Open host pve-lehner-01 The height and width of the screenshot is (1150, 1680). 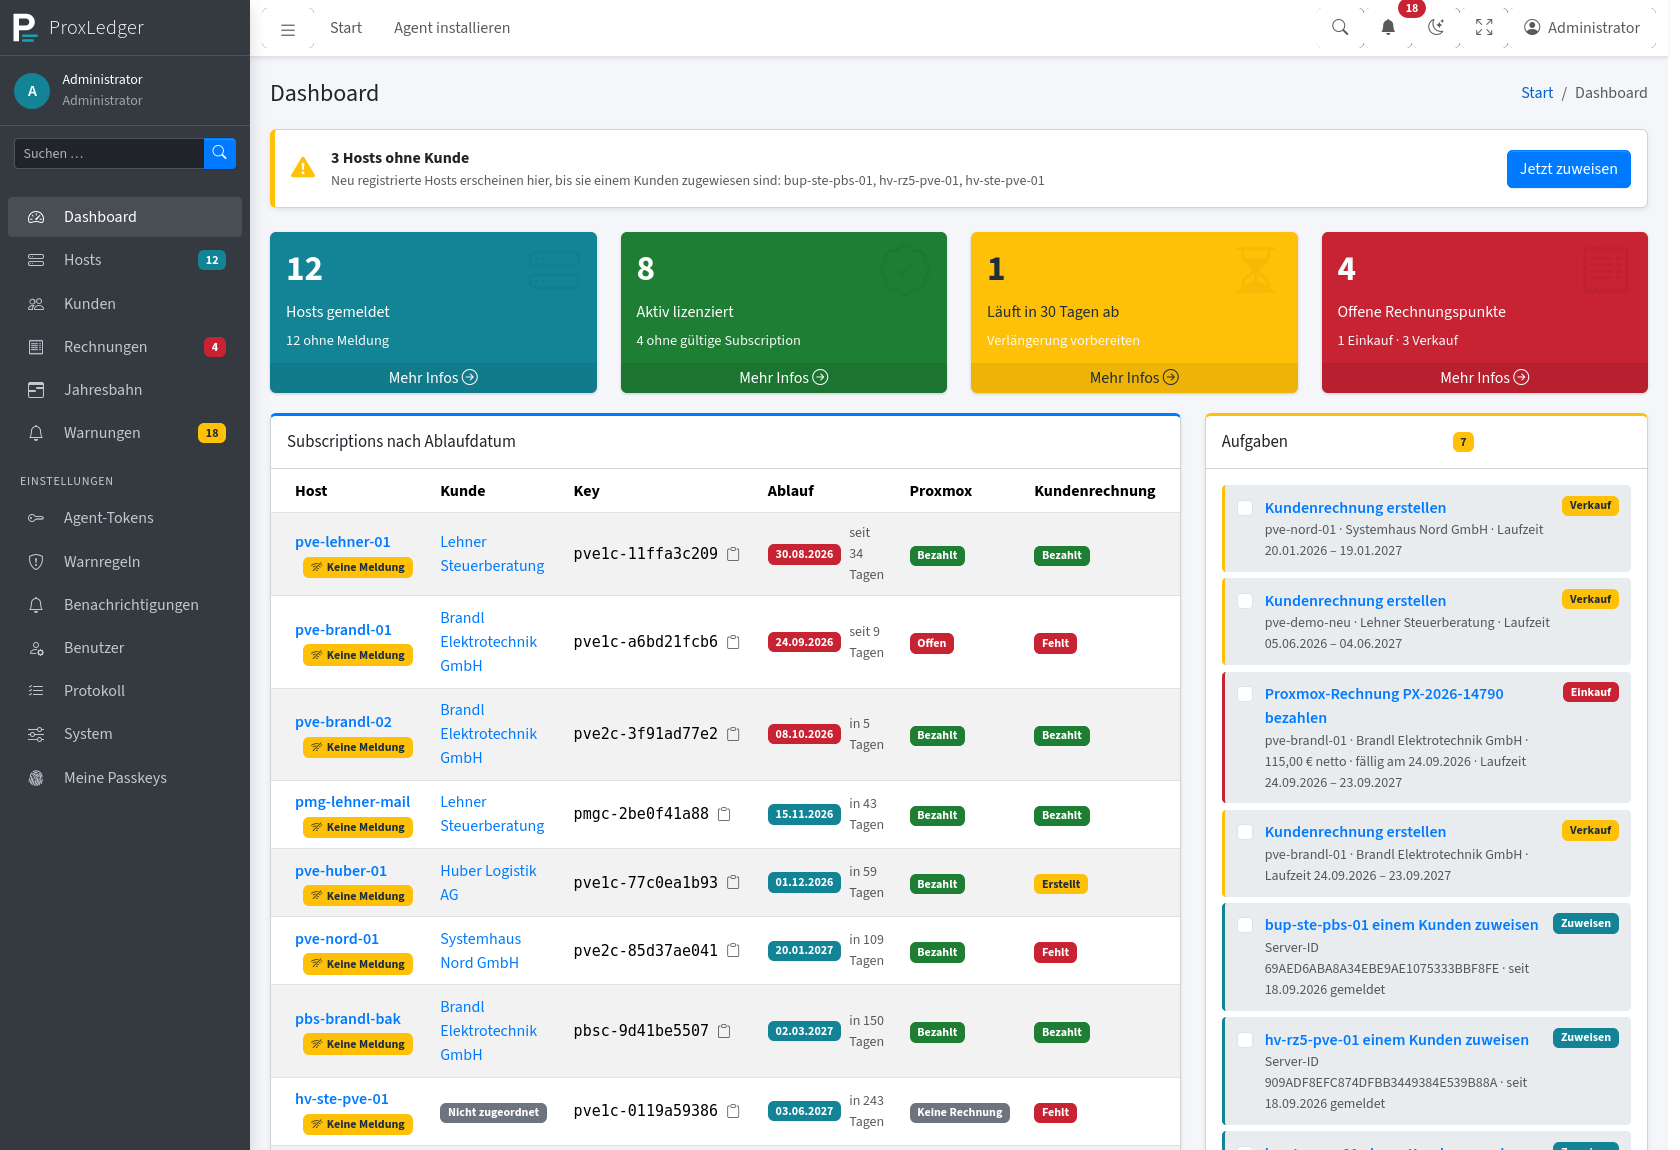click(x=342, y=542)
